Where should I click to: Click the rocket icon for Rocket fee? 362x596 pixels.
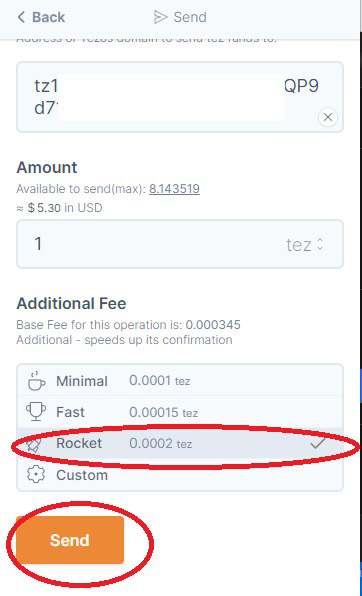coord(35,444)
